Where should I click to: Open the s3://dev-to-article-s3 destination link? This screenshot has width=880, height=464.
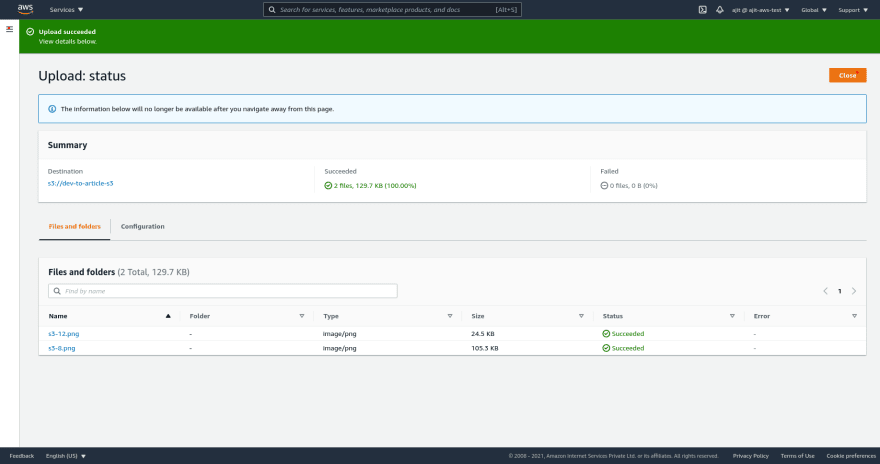pos(80,183)
